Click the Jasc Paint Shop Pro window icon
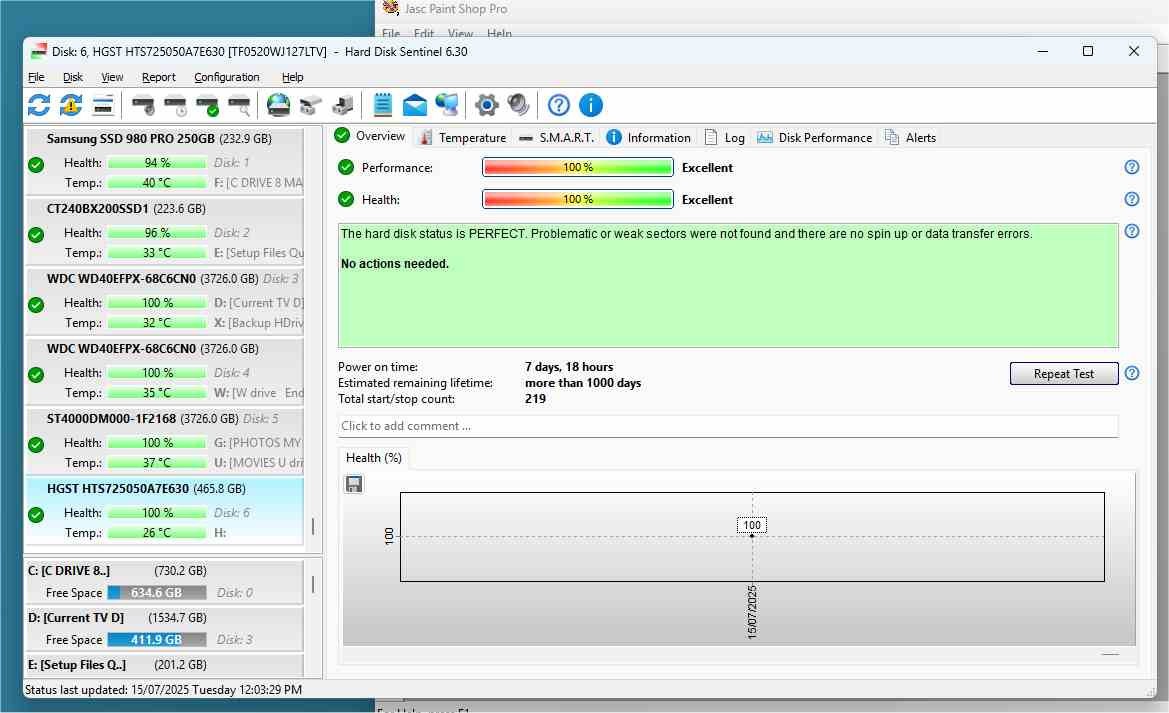This screenshot has height=713, width=1169. 391,8
